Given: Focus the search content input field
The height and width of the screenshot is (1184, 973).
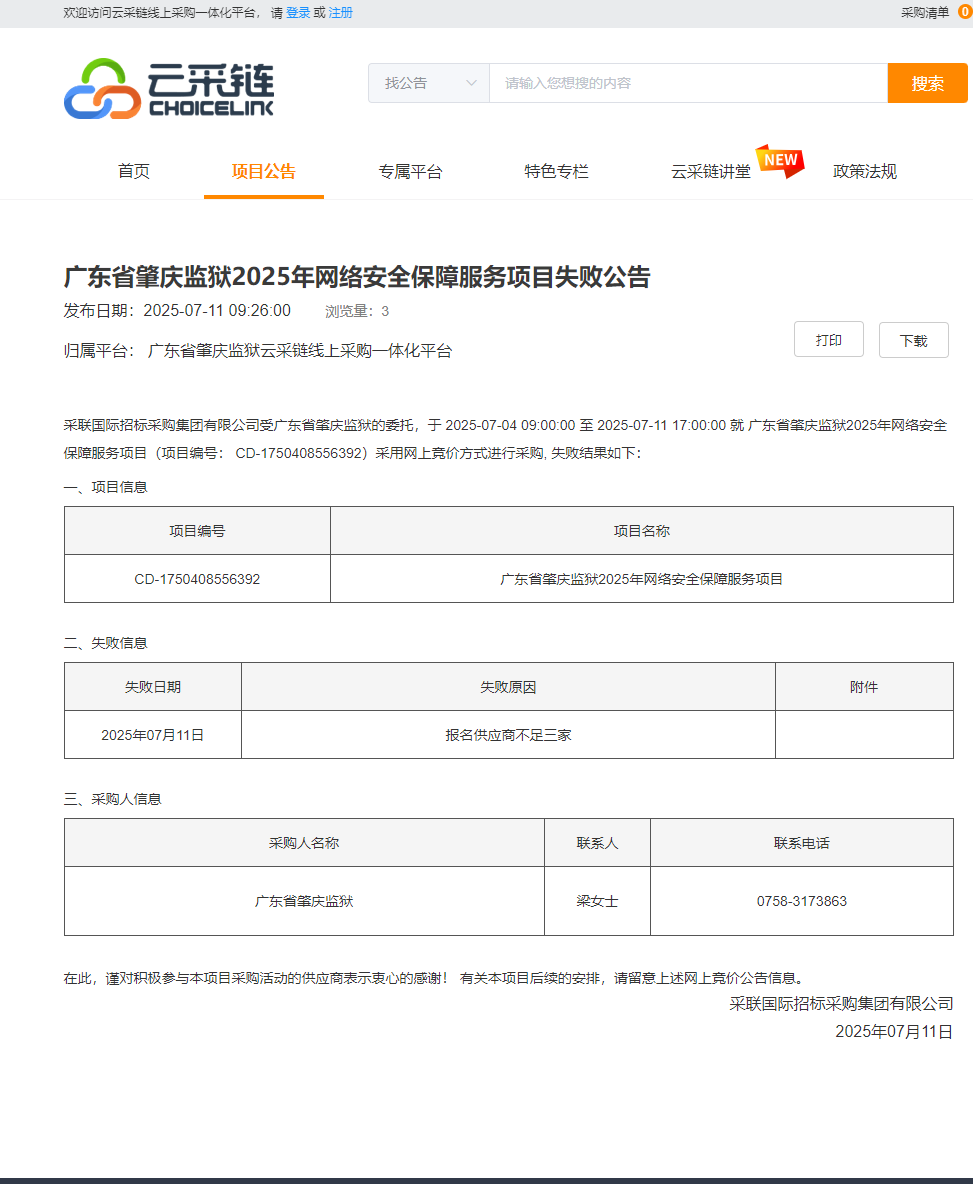Looking at the screenshot, I should tap(688, 83).
